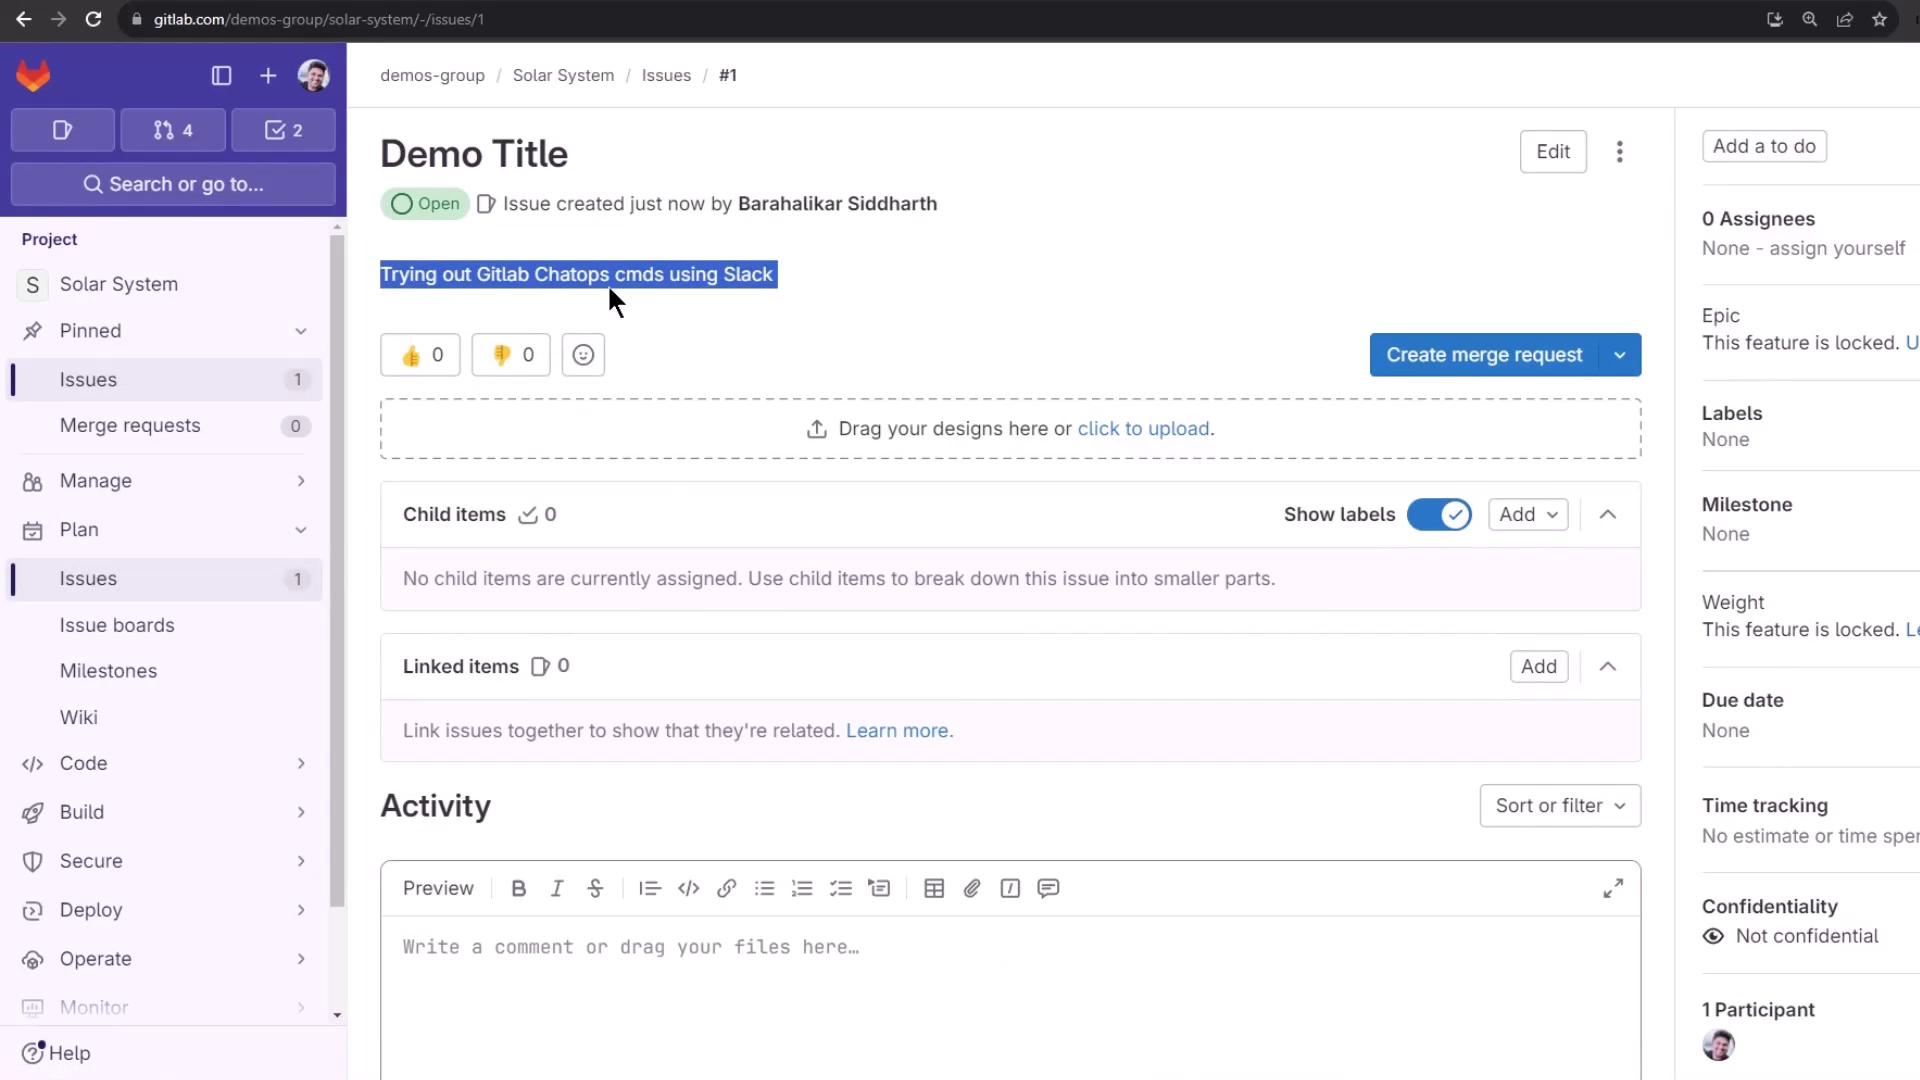1920x1080 pixels.
Task: Click the Edit issue button
Action: coord(1552,152)
